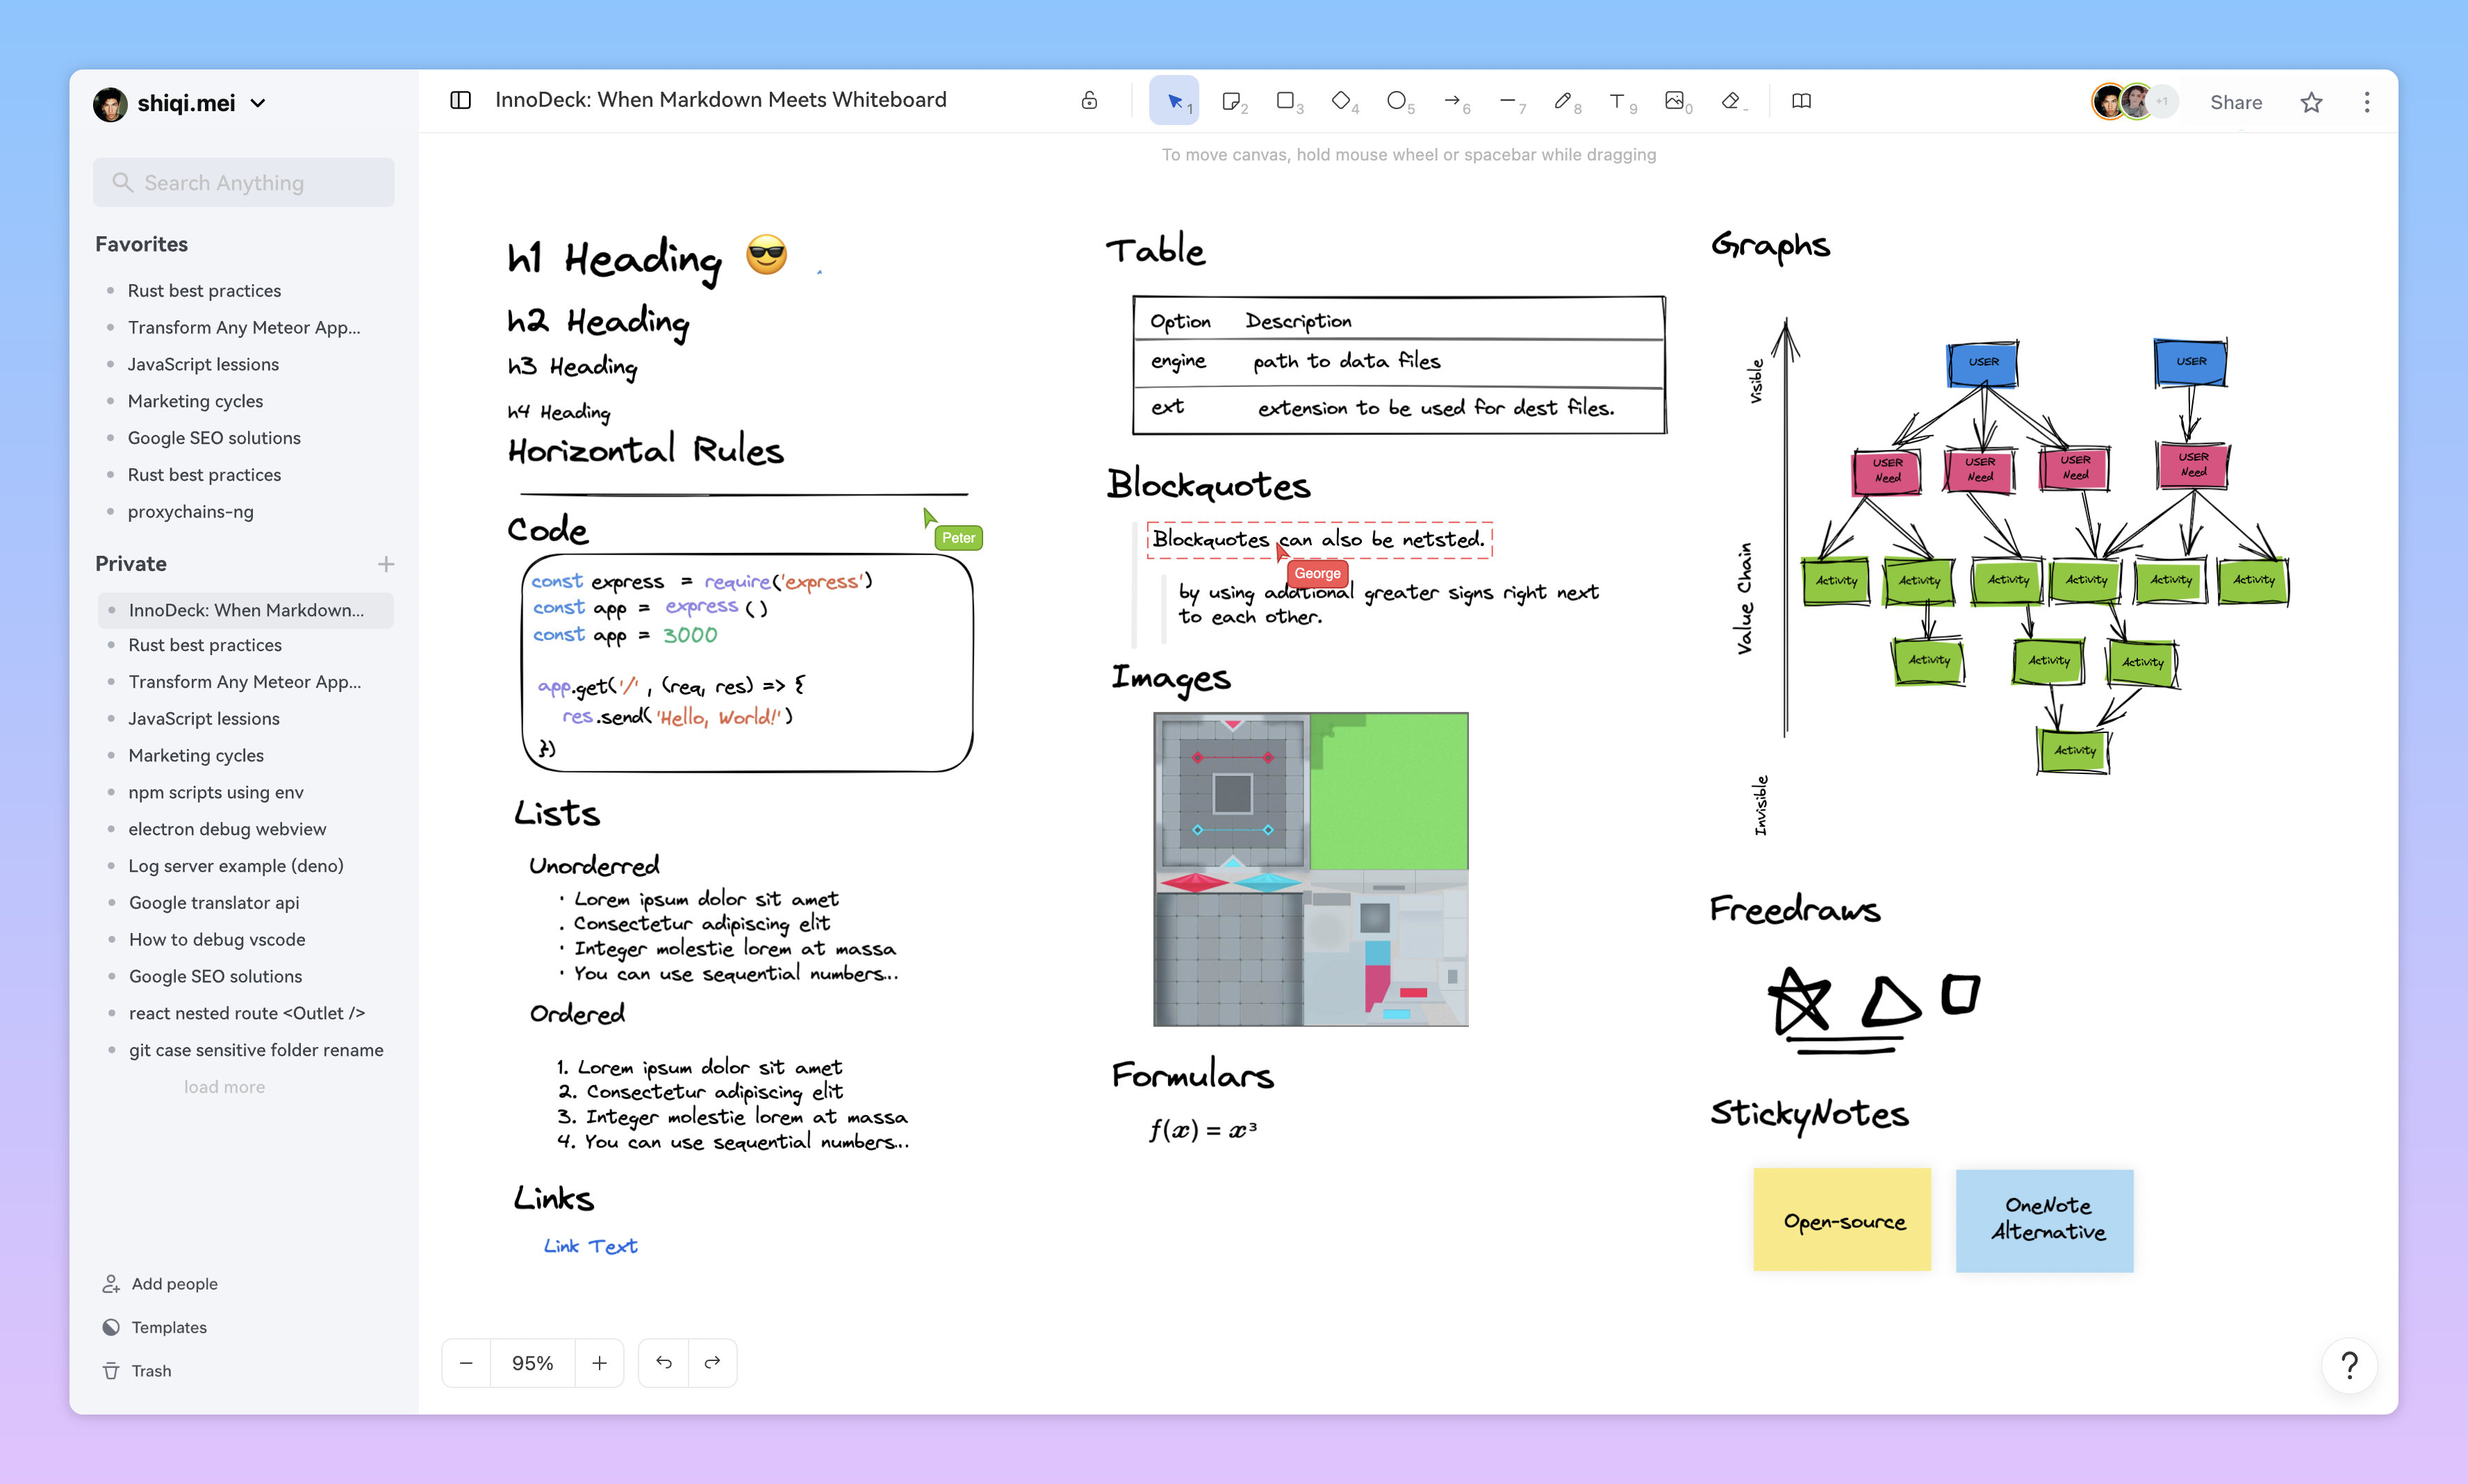Click the Search Anything field
This screenshot has height=1484, width=2468.
(x=244, y=182)
